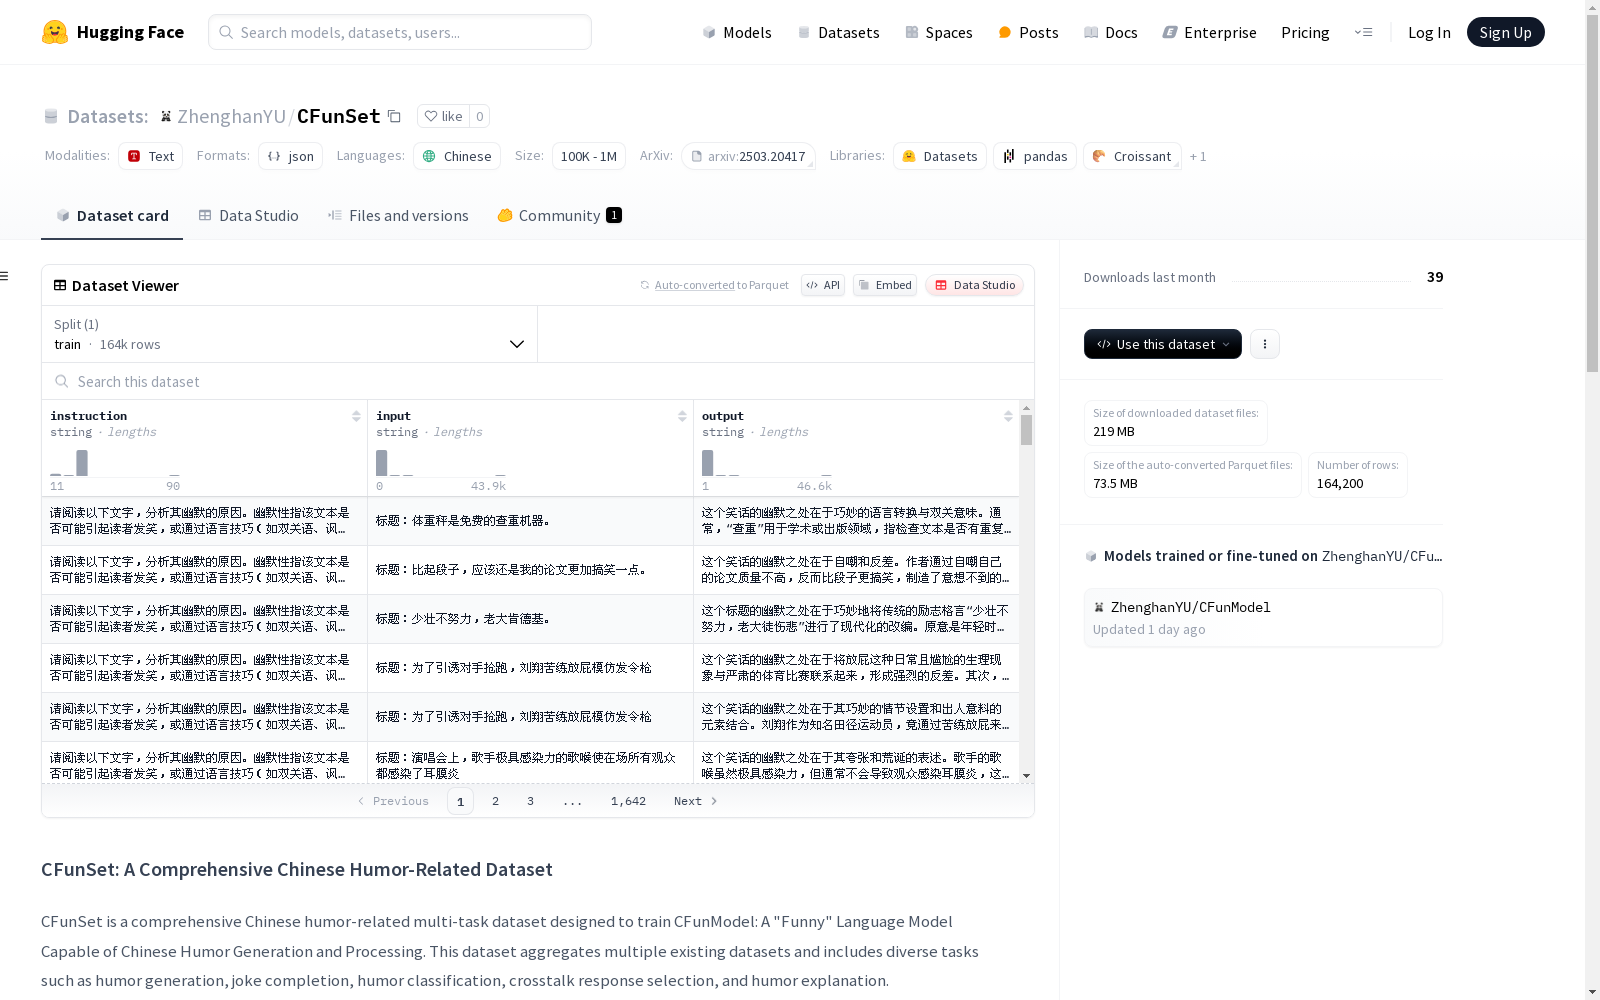Click the input cell '标题：少壮不努力，老大肯德基。'
The image size is (1600, 1000).
point(530,619)
